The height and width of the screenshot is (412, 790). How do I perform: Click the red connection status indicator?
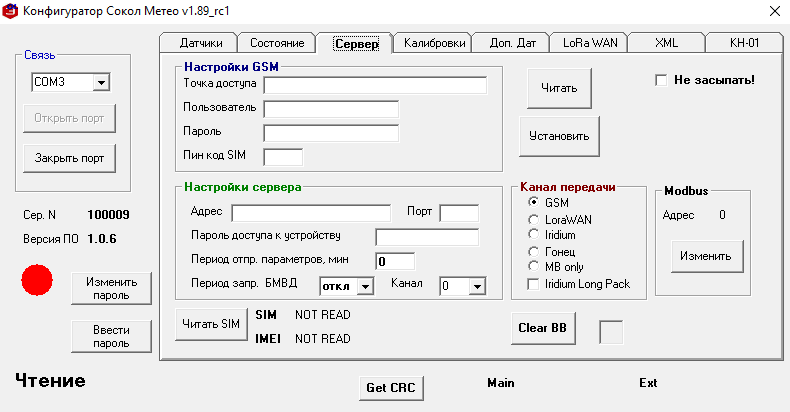37,280
